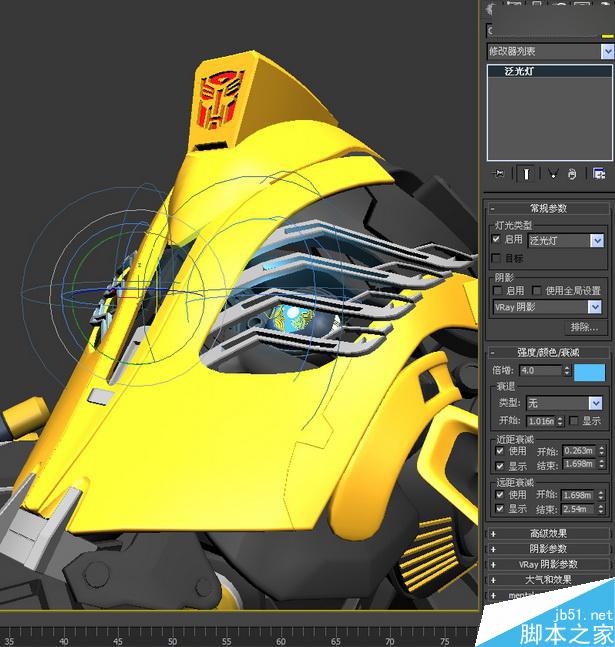Toggle 远距衰减 显示 checkbox
The image size is (615, 647).
pos(499,508)
